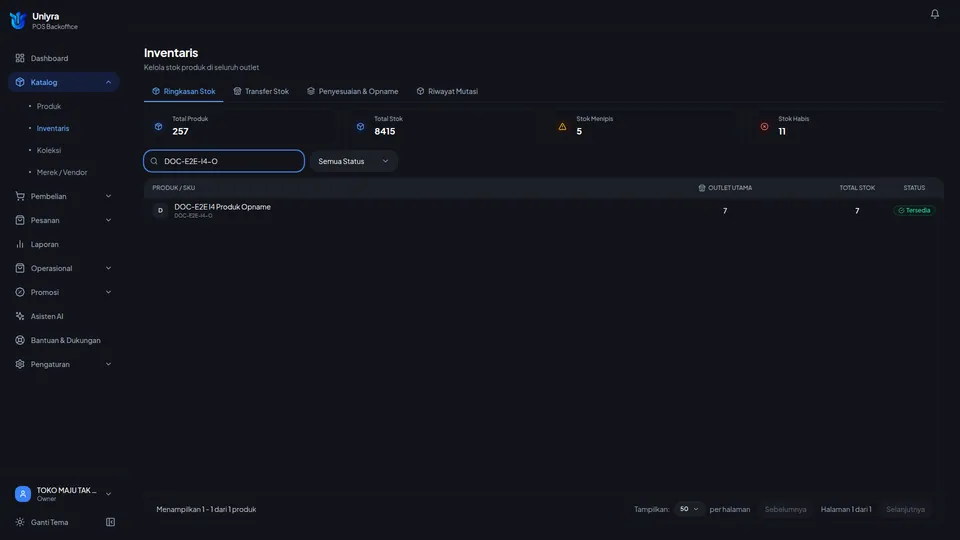Expand the Pesanan submenu chevron
The height and width of the screenshot is (540, 960).
(108, 220)
